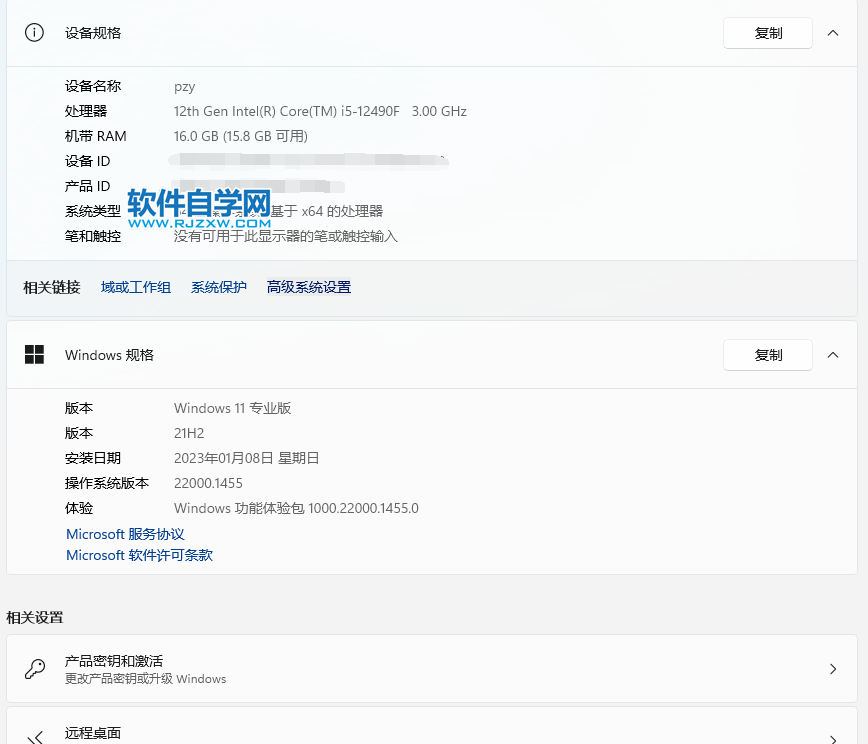The image size is (868, 744).
Task: Select RAM value 16.0 GB
Action: point(196,136)
